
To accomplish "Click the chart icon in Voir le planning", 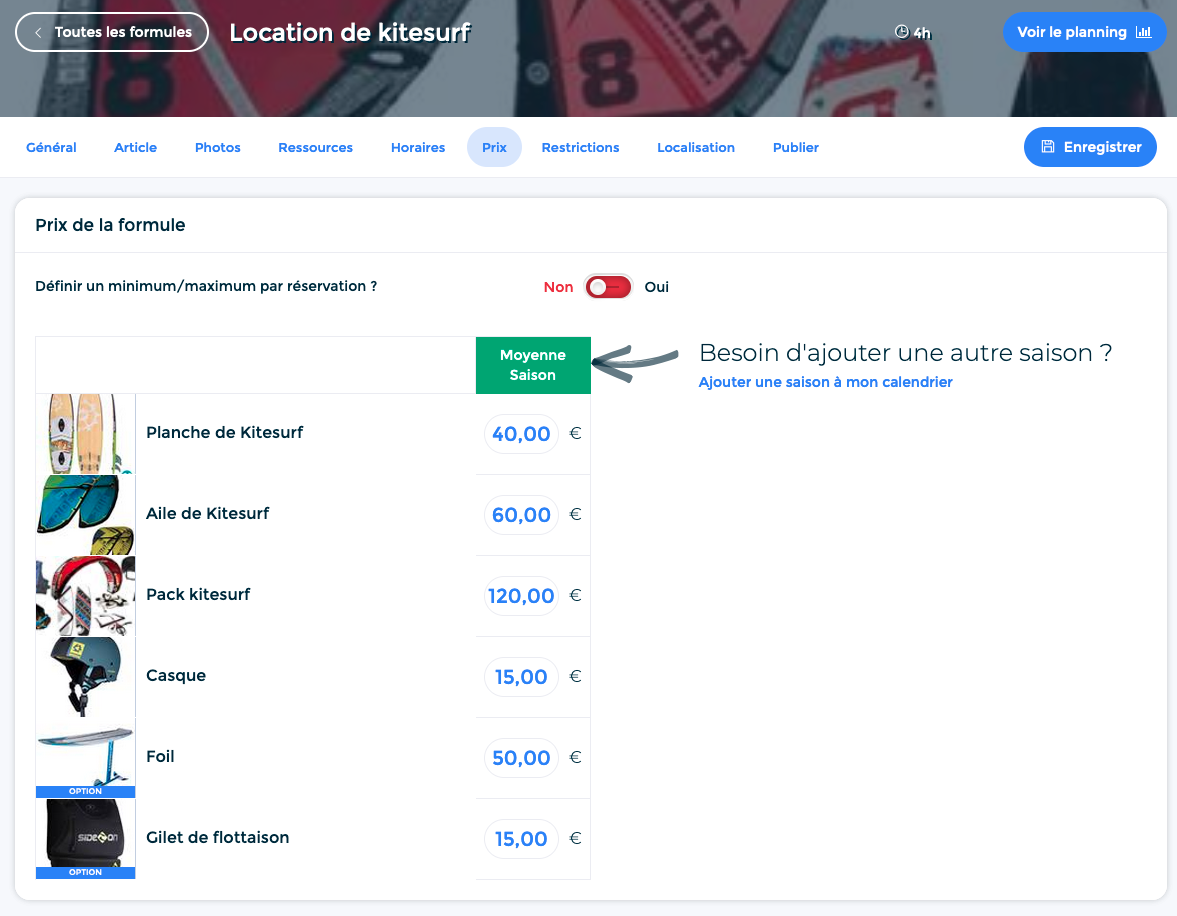I will 1144,32.
